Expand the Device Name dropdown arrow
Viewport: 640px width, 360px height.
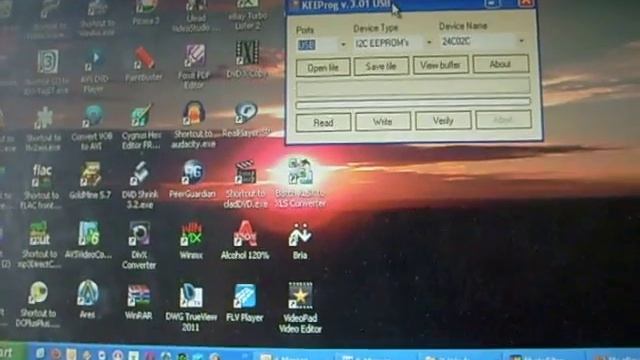[x=521, y=41]
